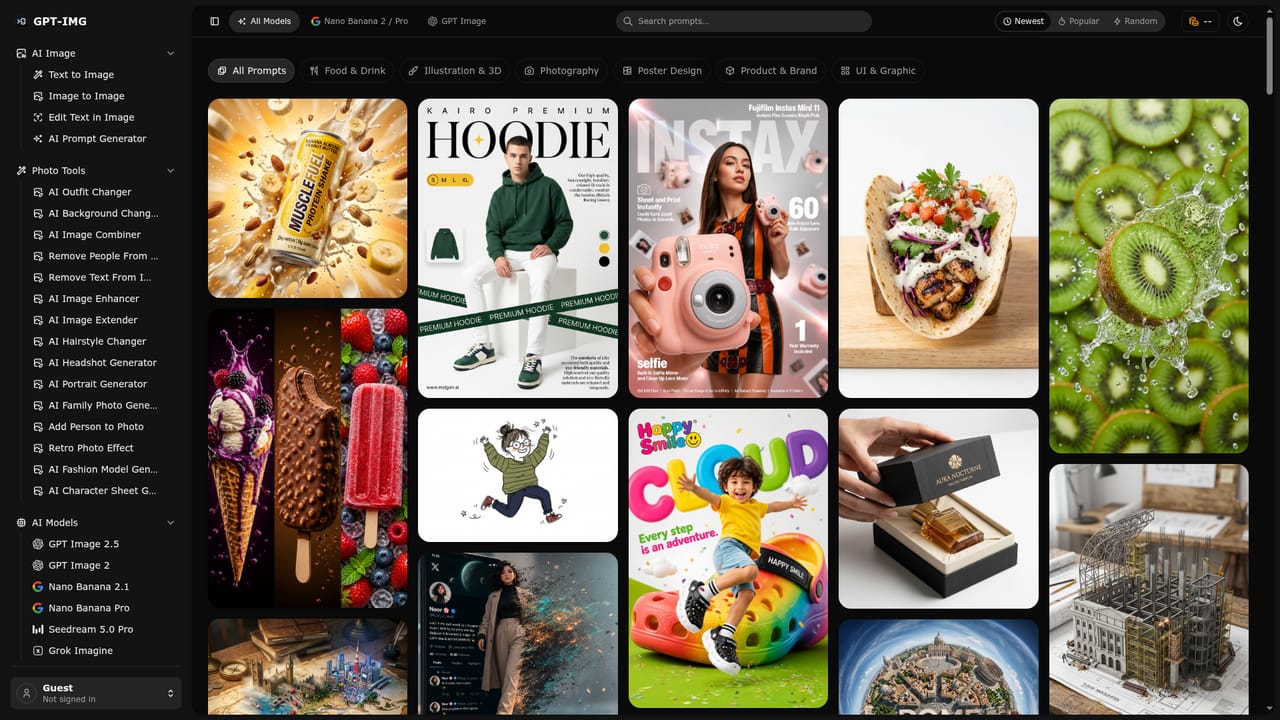Focus the Search prompts input field
1280x720 pixels.
(743, 21)
